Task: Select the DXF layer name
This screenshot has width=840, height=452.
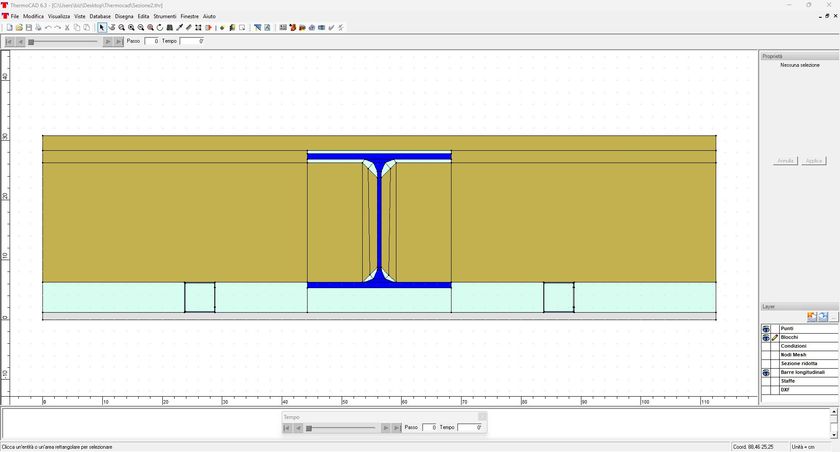Action: [x=785, y=390]
